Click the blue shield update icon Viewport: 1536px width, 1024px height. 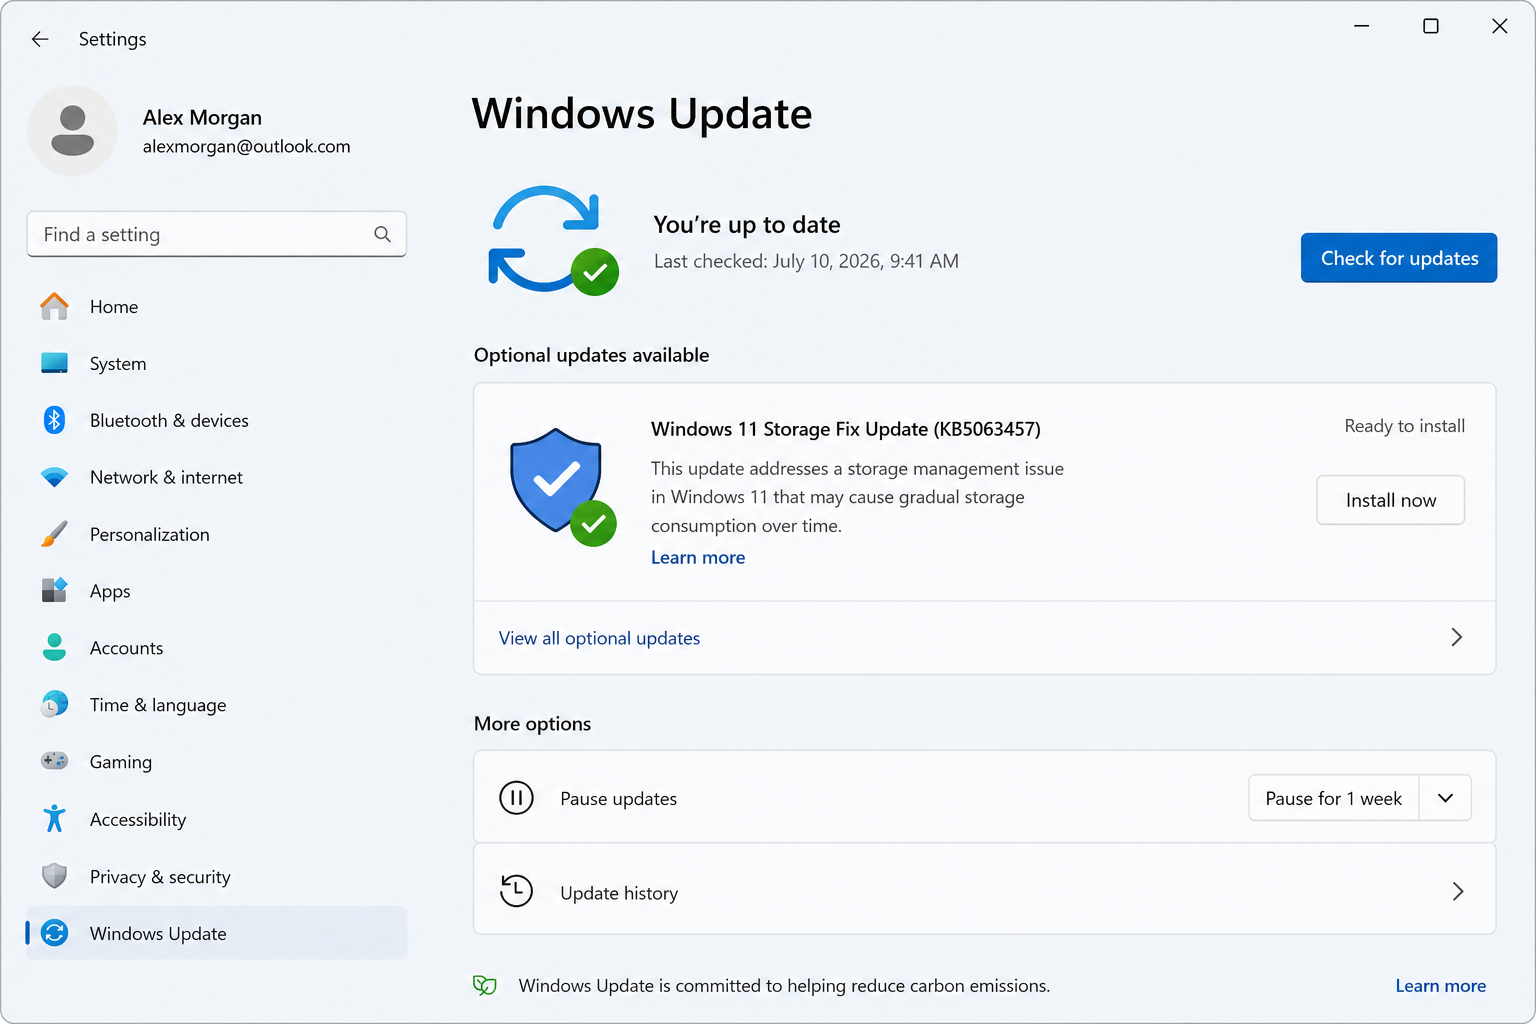[x=556, y=481]
